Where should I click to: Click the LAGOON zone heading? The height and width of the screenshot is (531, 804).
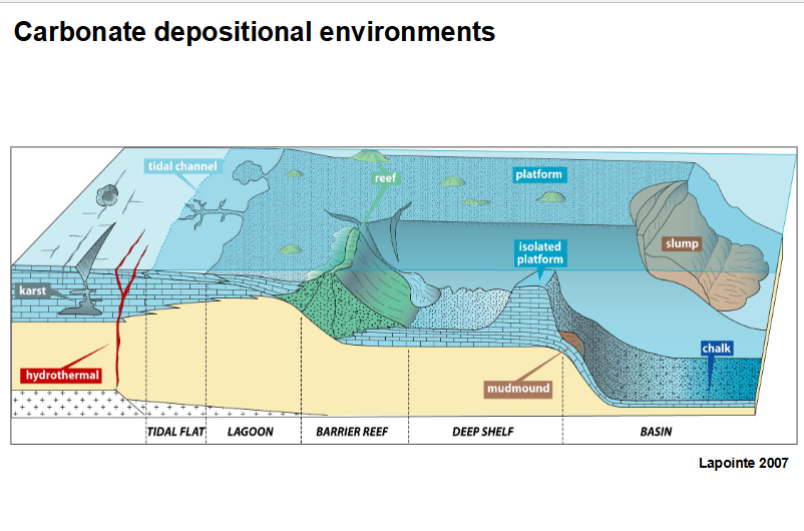(x=250, y=433)
